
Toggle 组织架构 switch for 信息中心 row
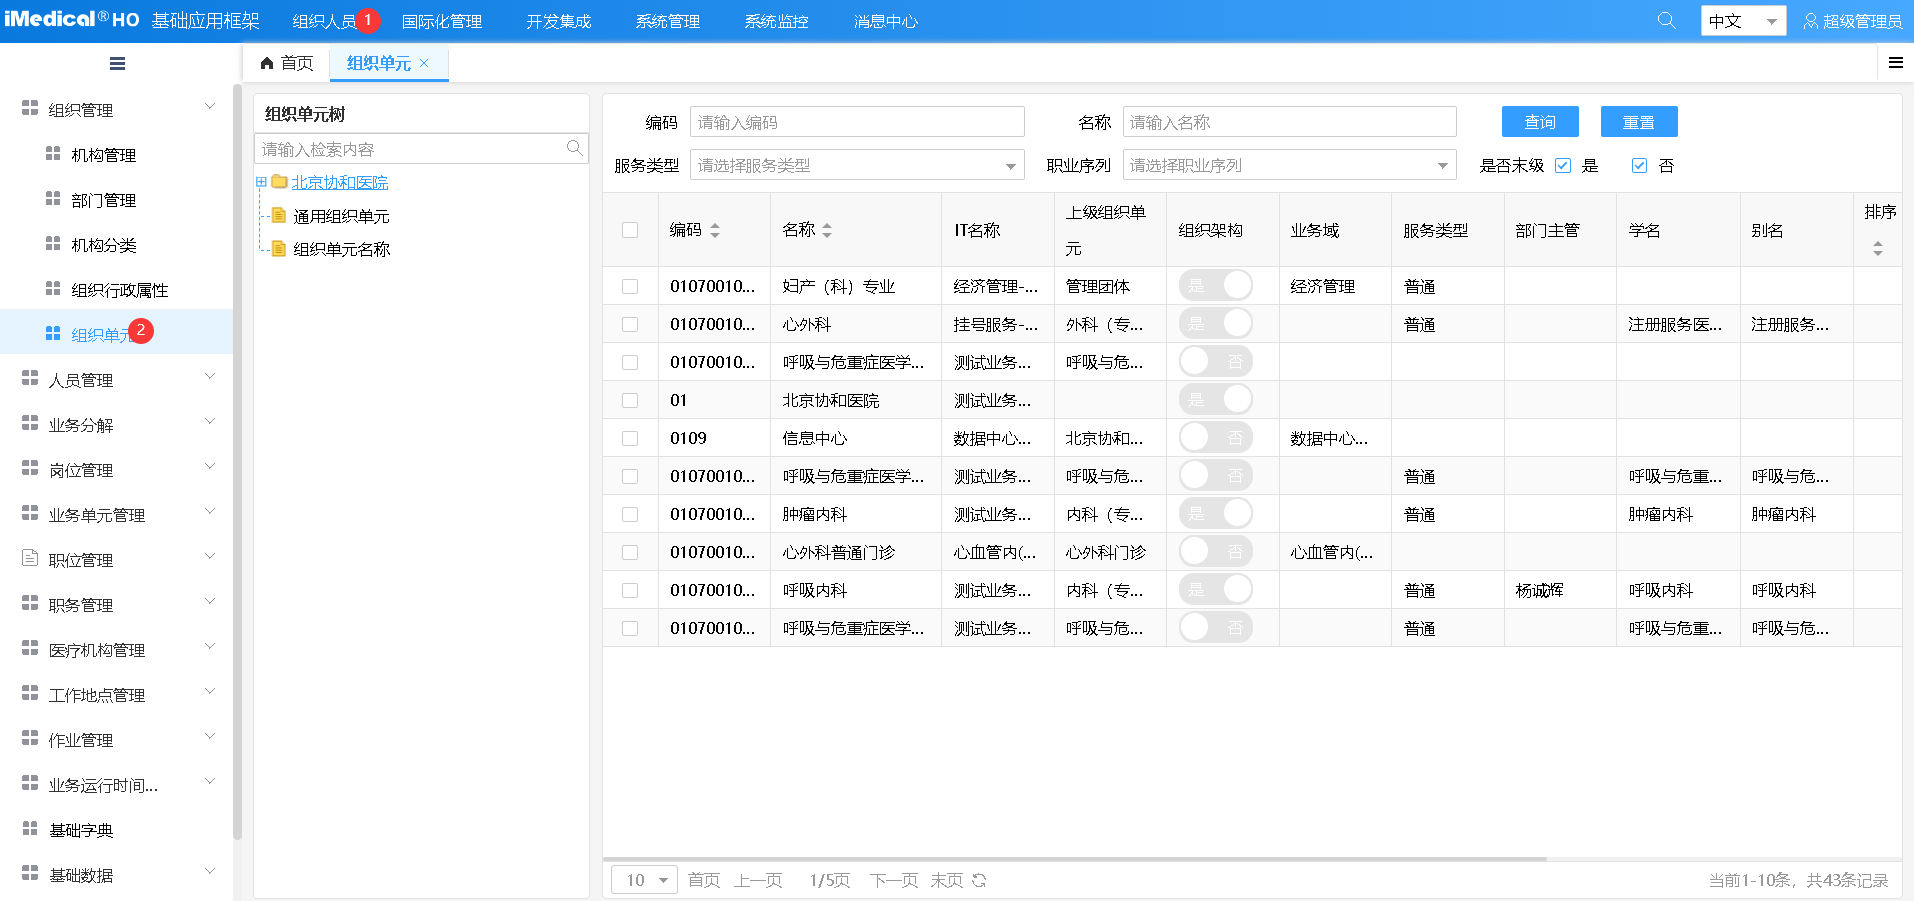click(1215, 438)
